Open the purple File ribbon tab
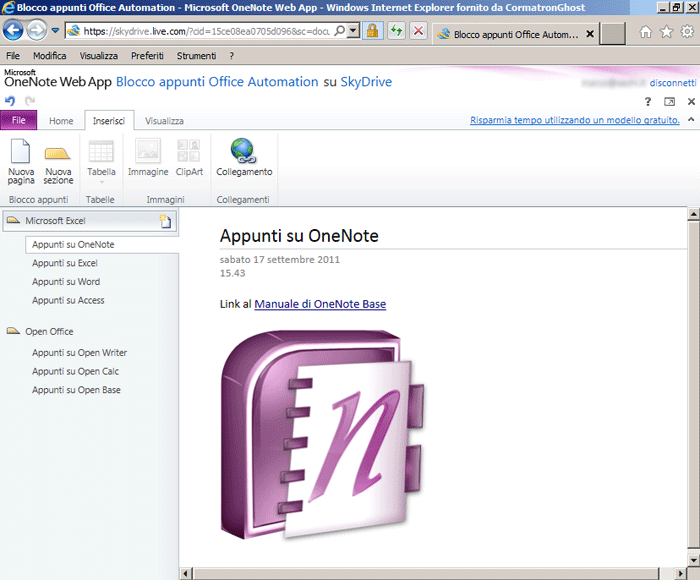This screenshot has width=700, height=580. tap(19, 120)
